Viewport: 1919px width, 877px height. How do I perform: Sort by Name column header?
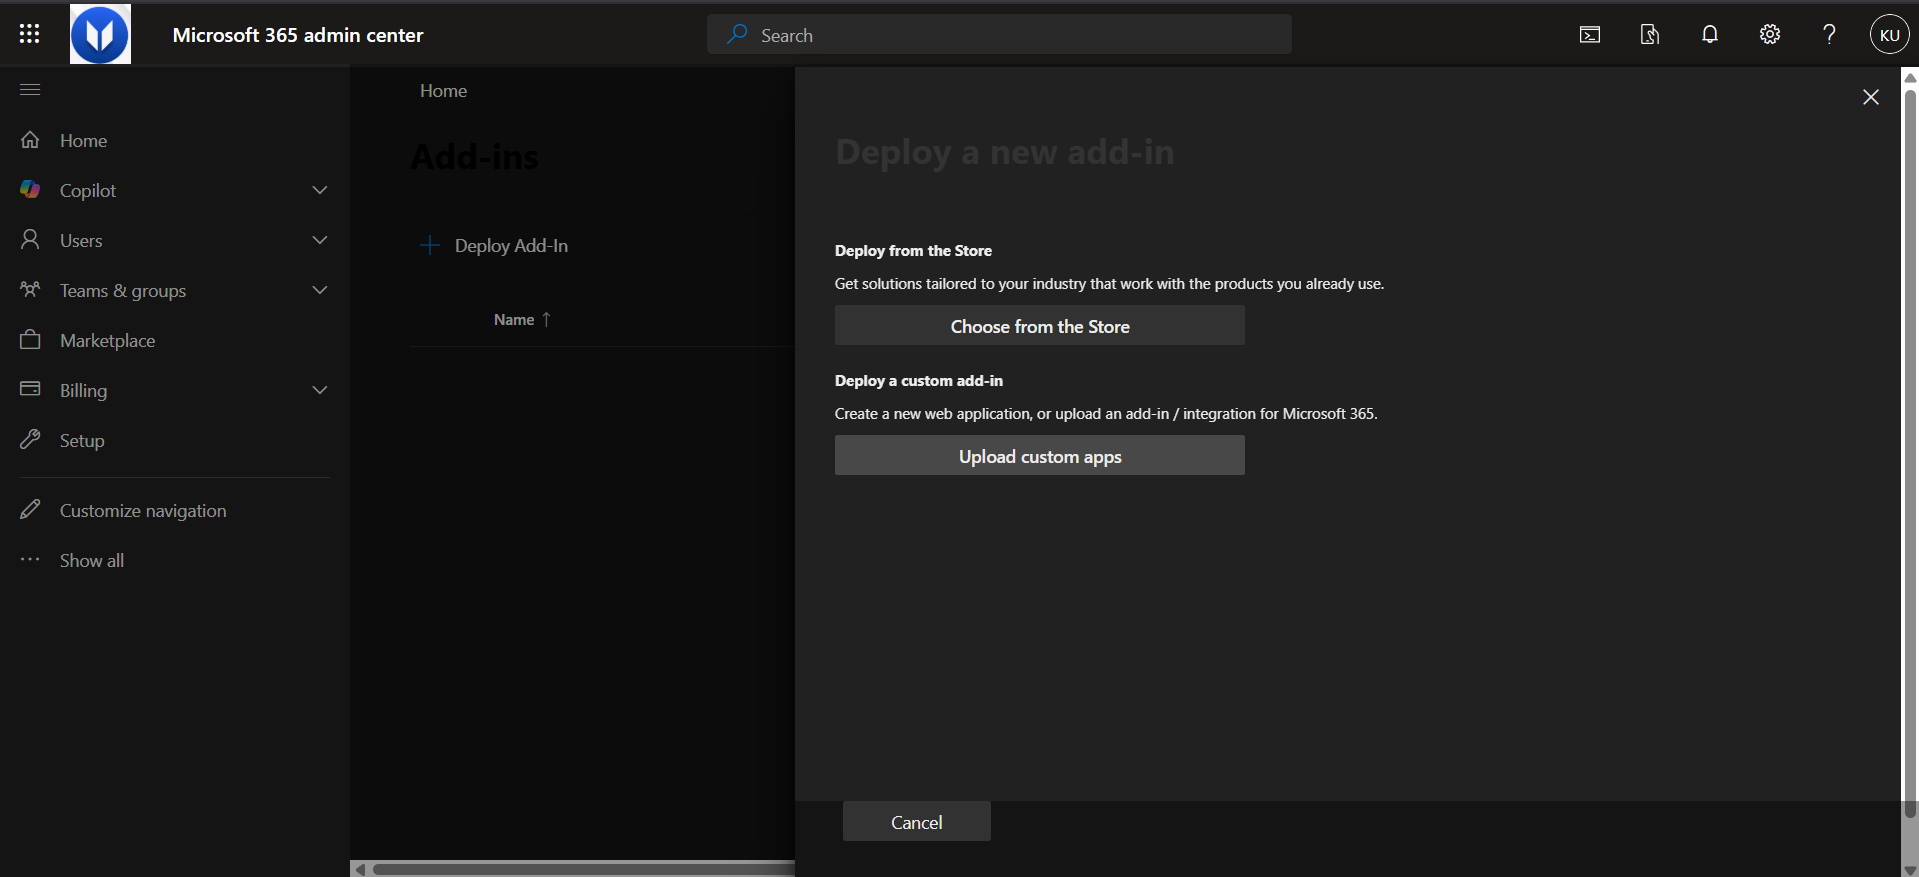pyautogui.click(x=522, y=320)
